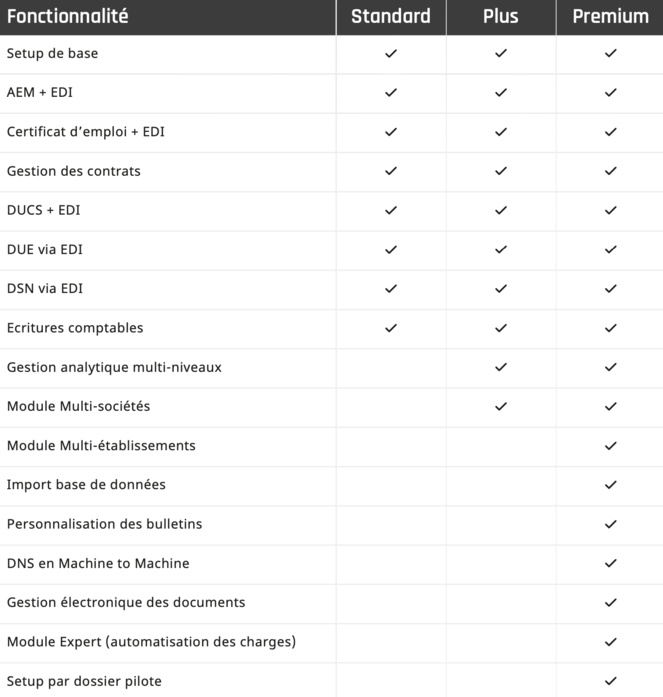Click the Standard checkmark for Setup de base
The width and height of the screenshot is (663, 697).
click(391, 53)
